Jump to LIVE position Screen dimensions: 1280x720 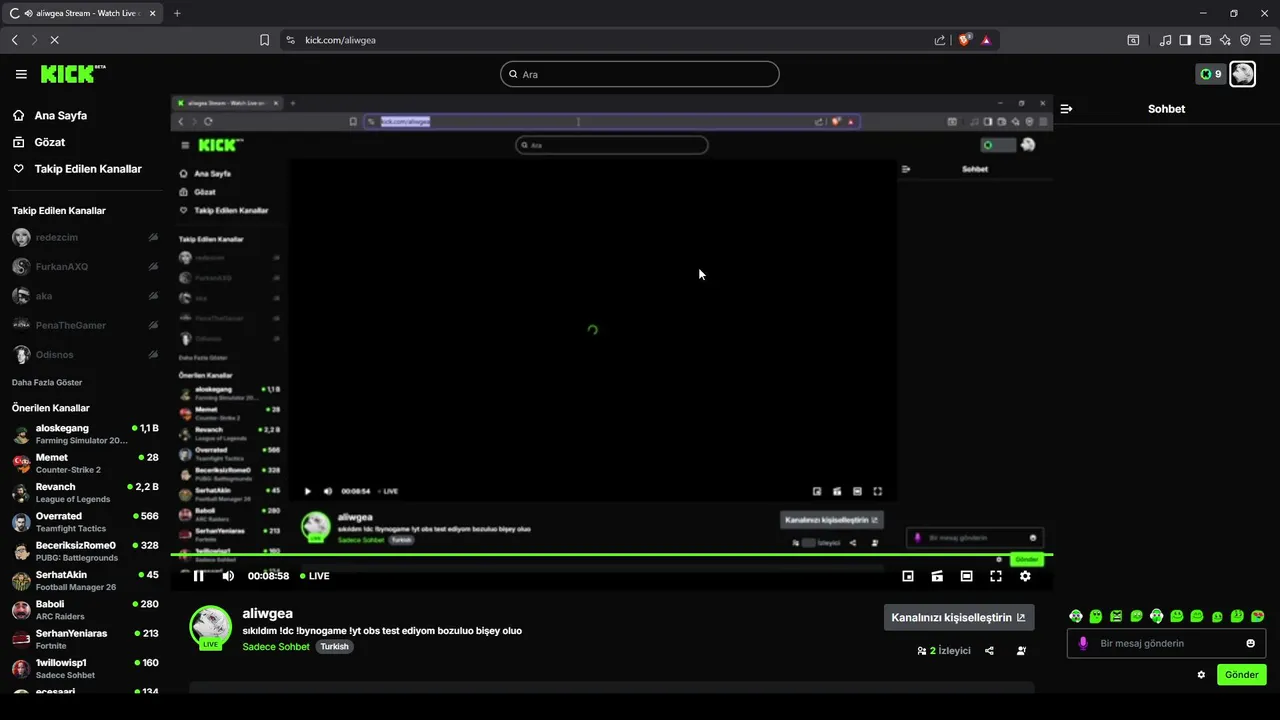[315, 576]
